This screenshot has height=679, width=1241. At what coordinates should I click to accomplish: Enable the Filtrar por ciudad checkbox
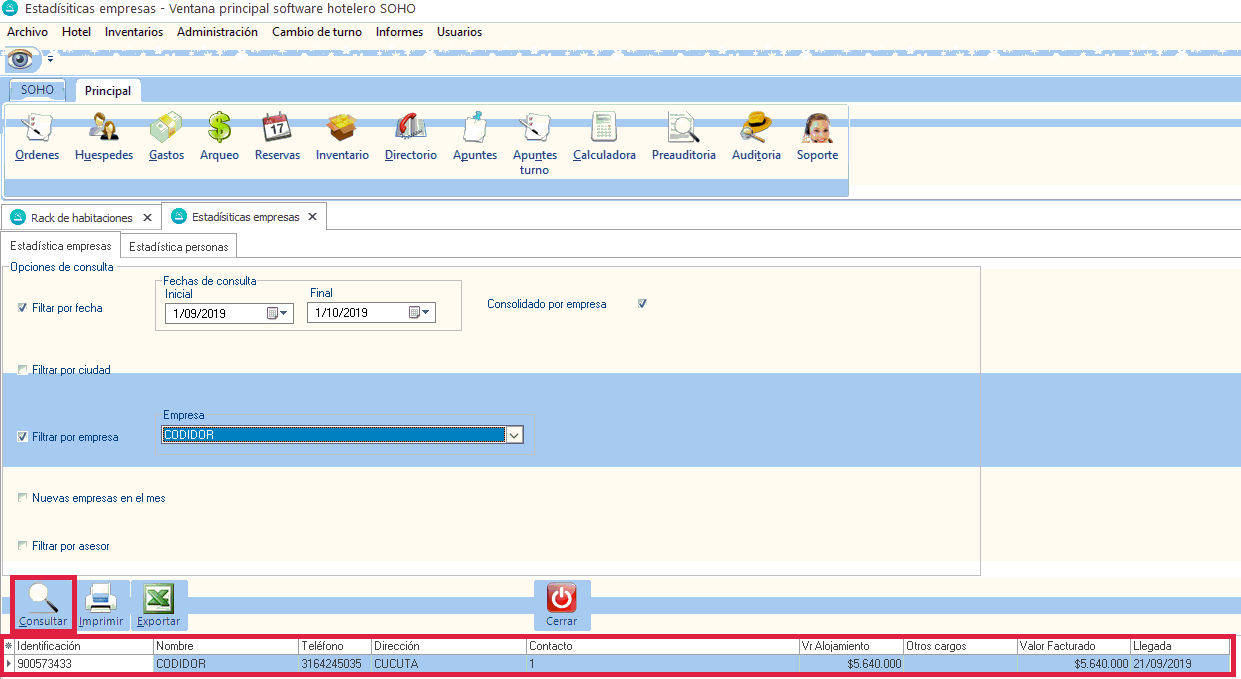click(x=23, y=370)
